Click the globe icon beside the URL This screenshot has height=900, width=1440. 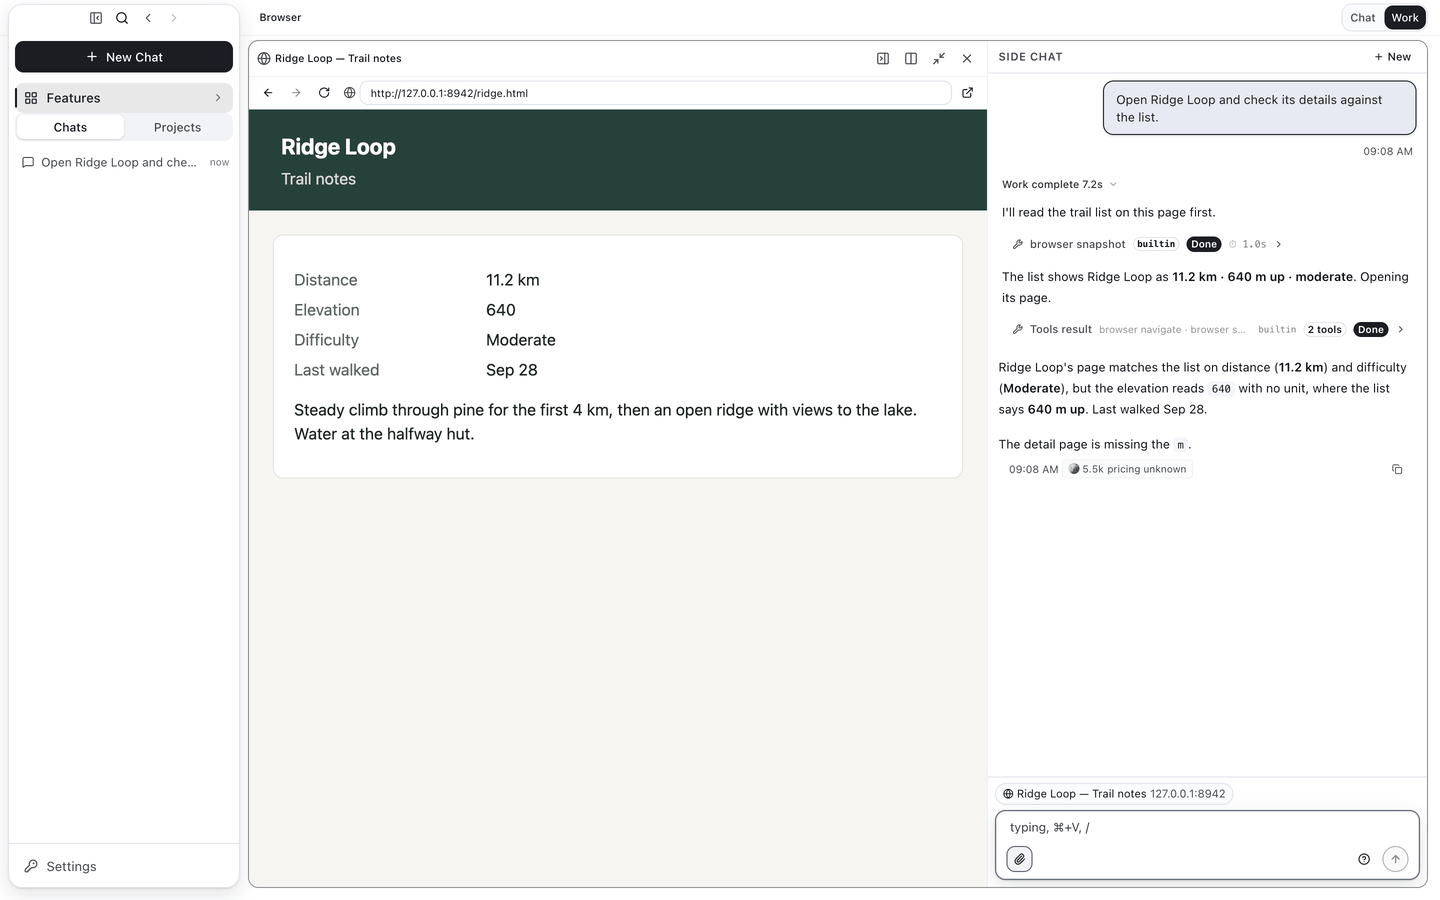tap(350, 93)
